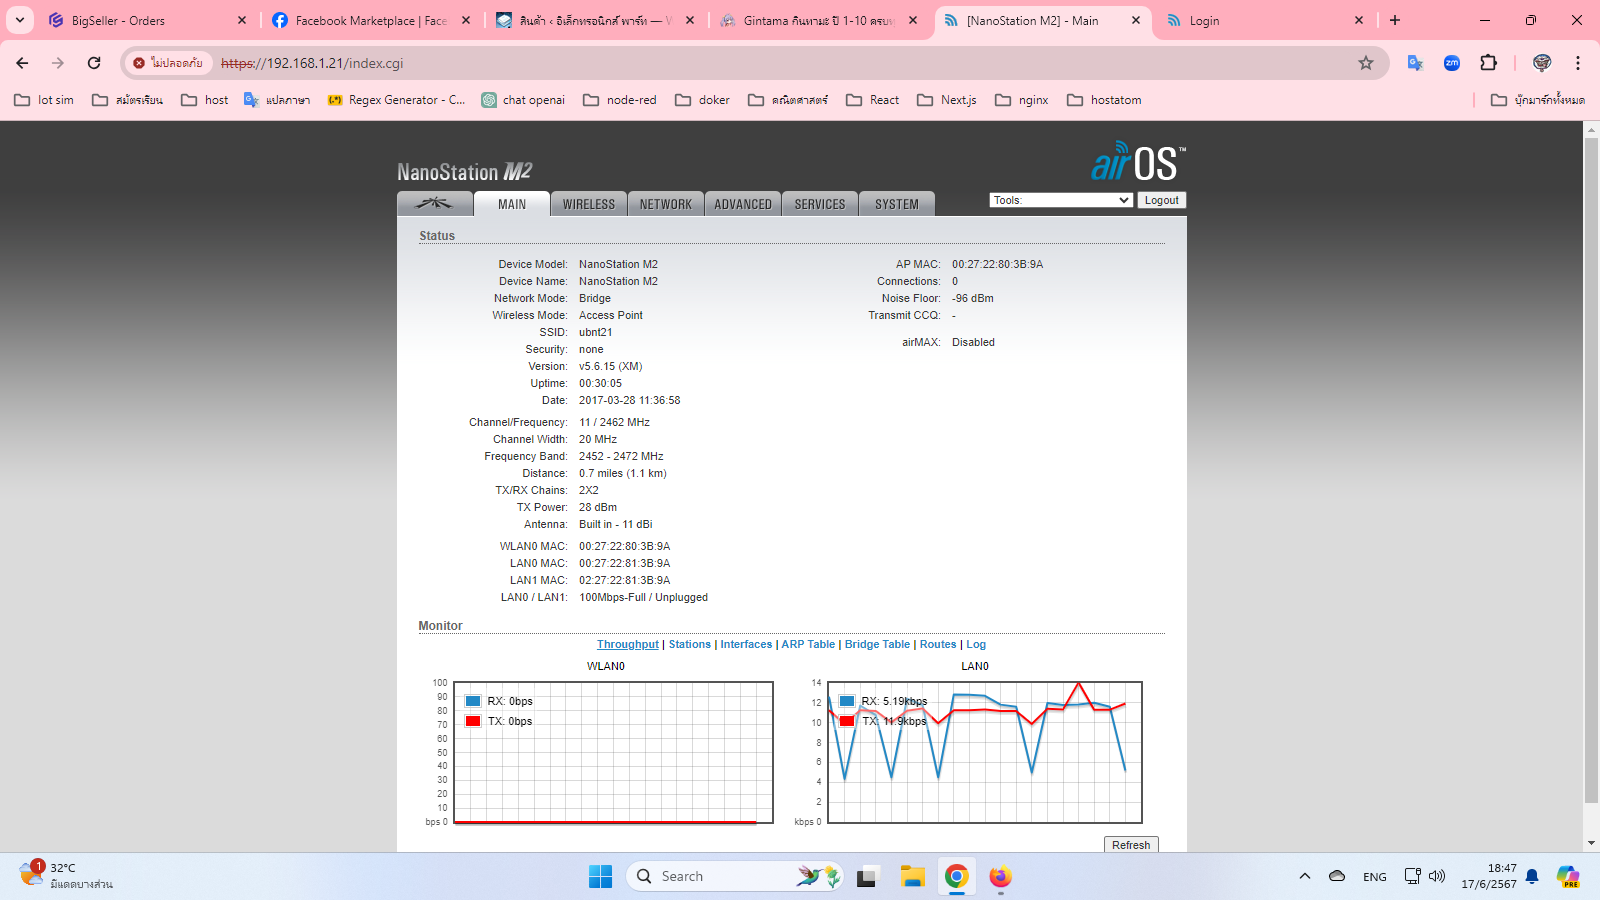Click the browser forward arrow
The image size is (1600, 900).
pyautogui.click(x=58, y=63)
